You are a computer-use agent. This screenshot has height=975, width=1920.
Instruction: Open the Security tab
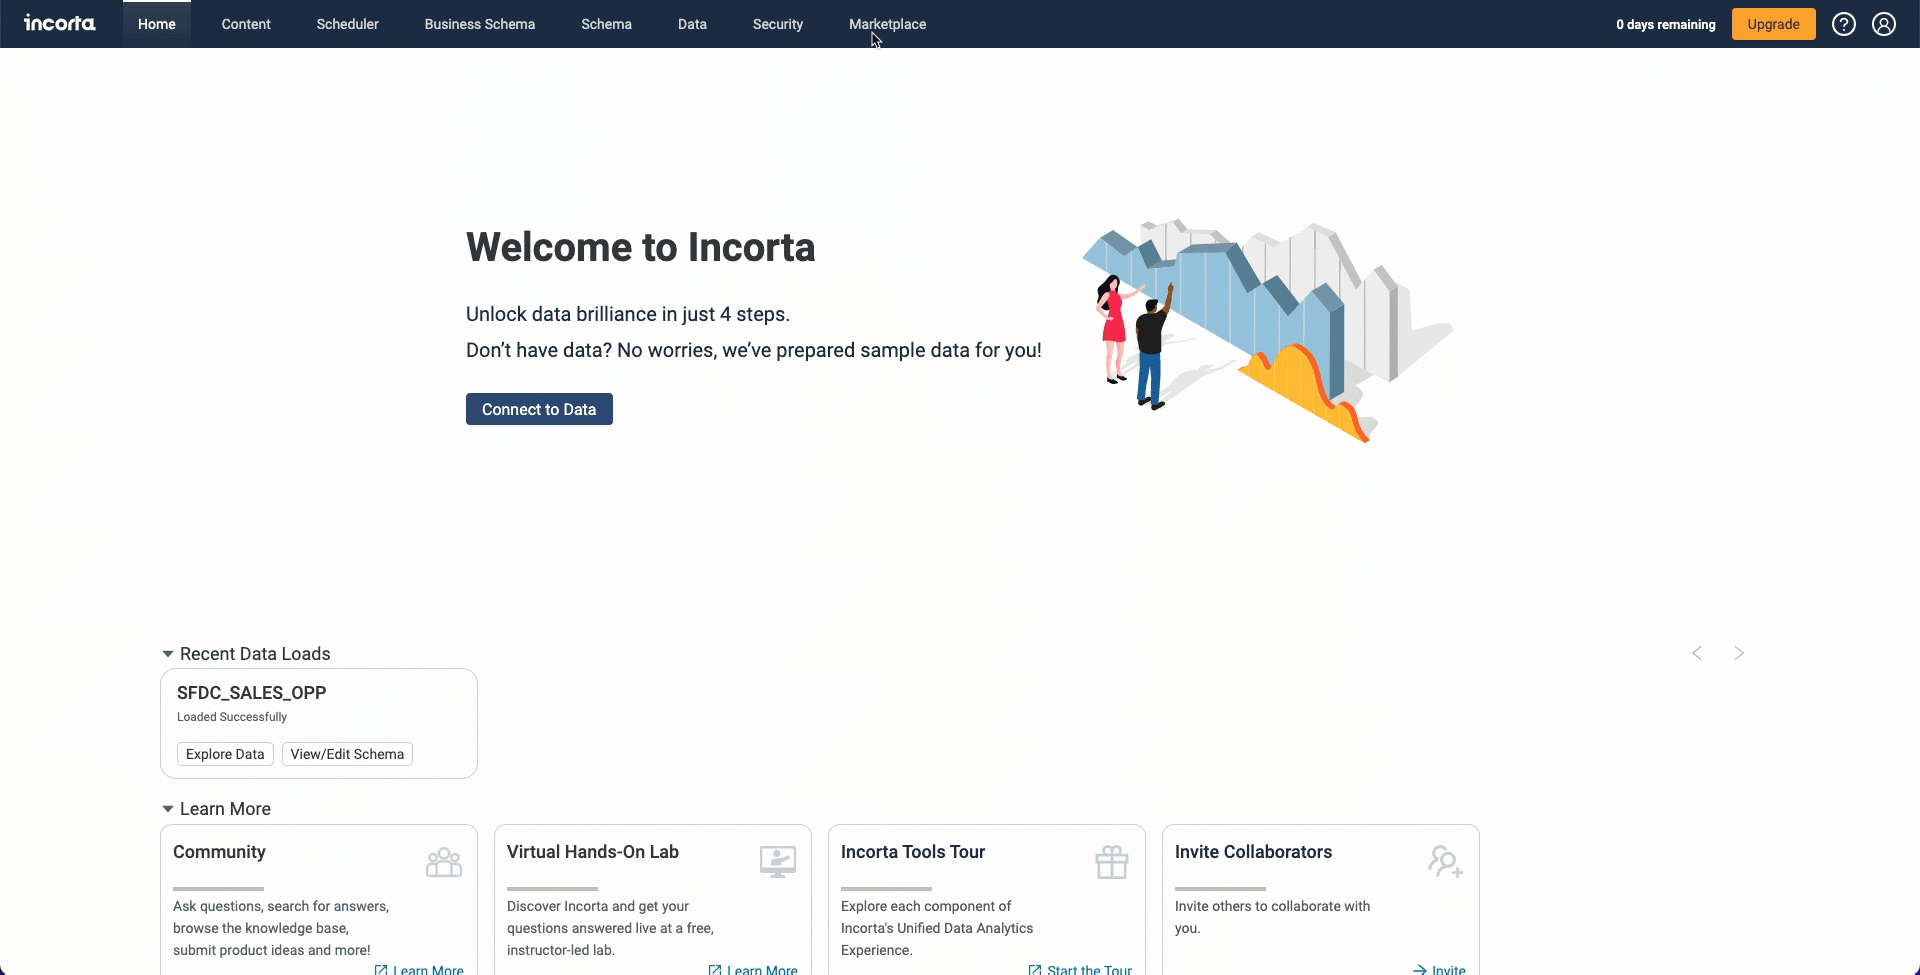778,24
